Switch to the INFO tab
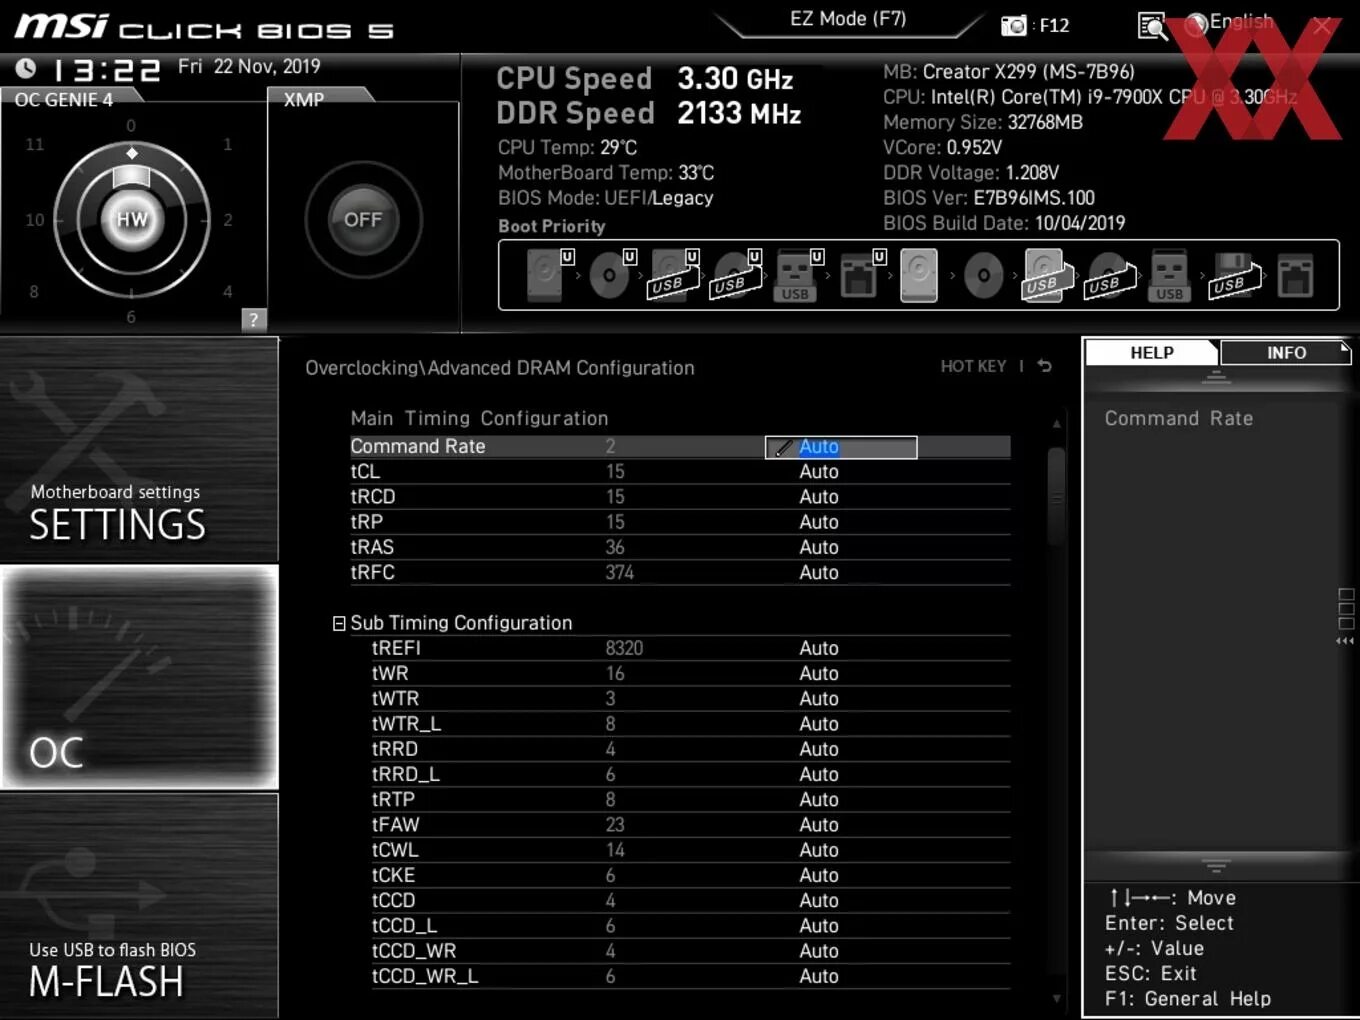The width and height of the screenshot is (1360, 1020). coord(1286,353)
